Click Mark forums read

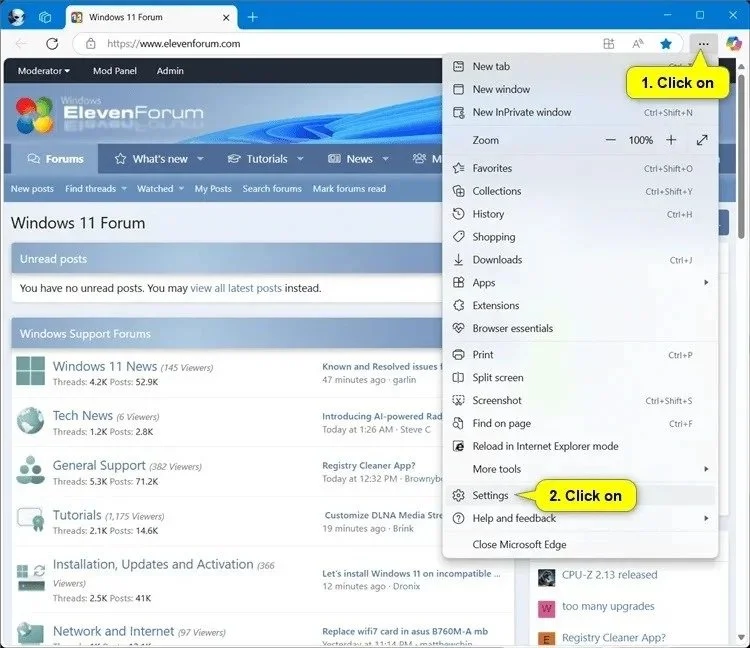click(x=349, y=189)
